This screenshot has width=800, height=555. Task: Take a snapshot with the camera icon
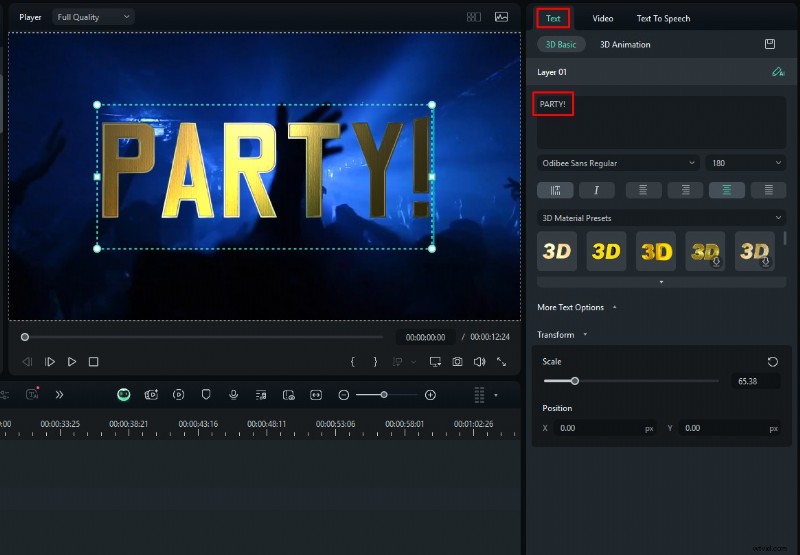coord(457,362)
